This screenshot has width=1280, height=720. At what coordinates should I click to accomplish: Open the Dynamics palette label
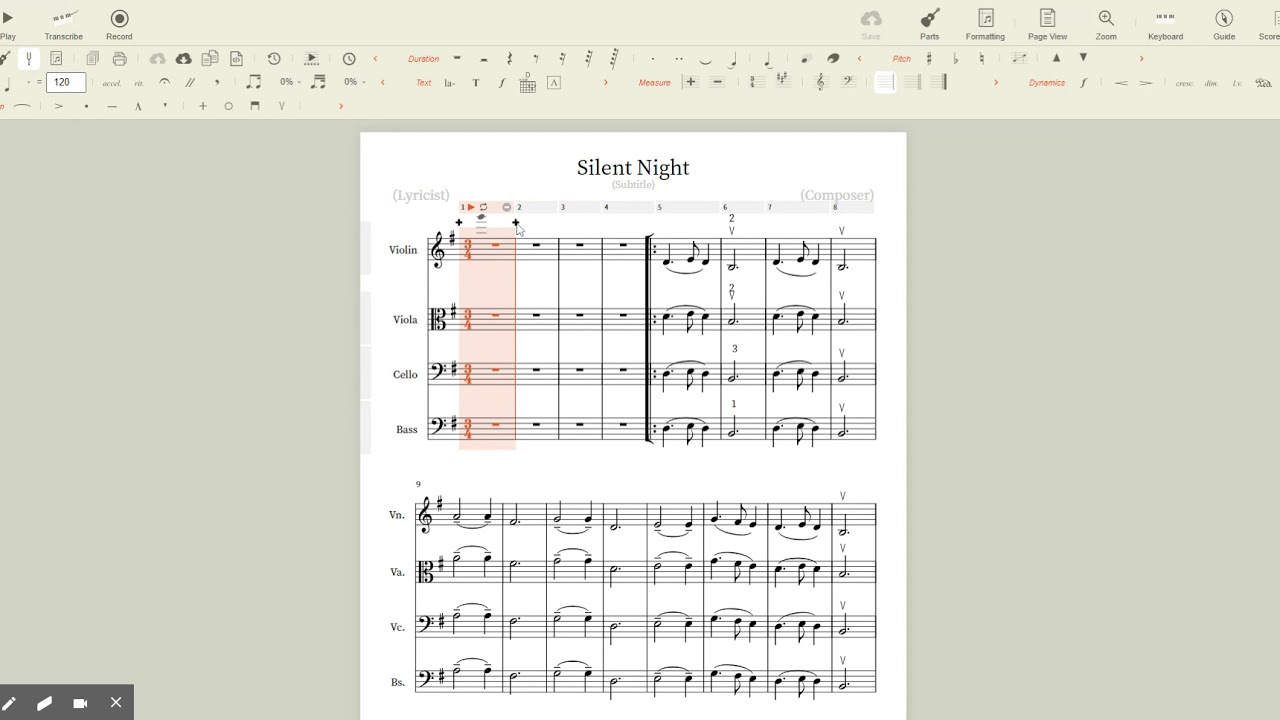click(1047, 83)
